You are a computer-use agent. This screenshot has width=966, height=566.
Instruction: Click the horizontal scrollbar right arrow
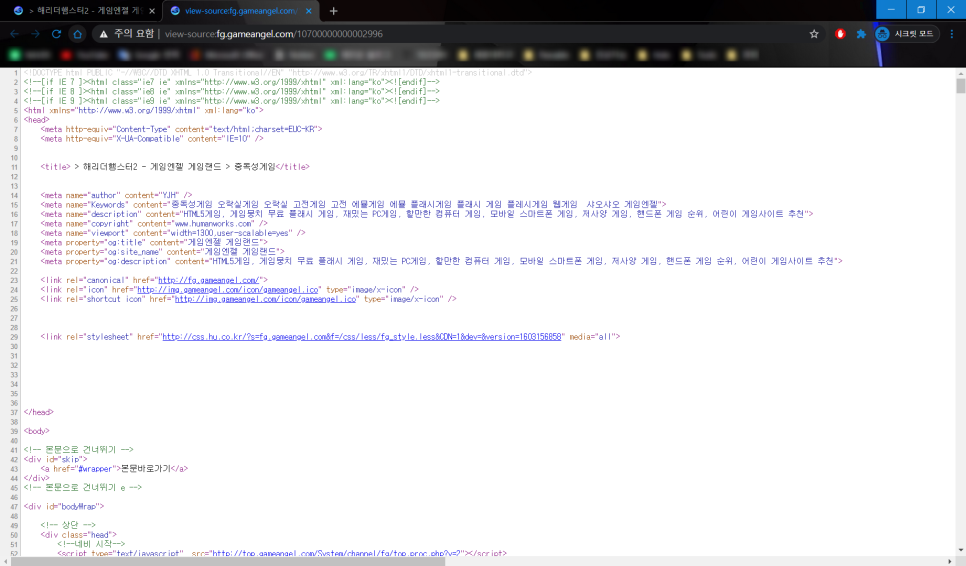point(951,562)
